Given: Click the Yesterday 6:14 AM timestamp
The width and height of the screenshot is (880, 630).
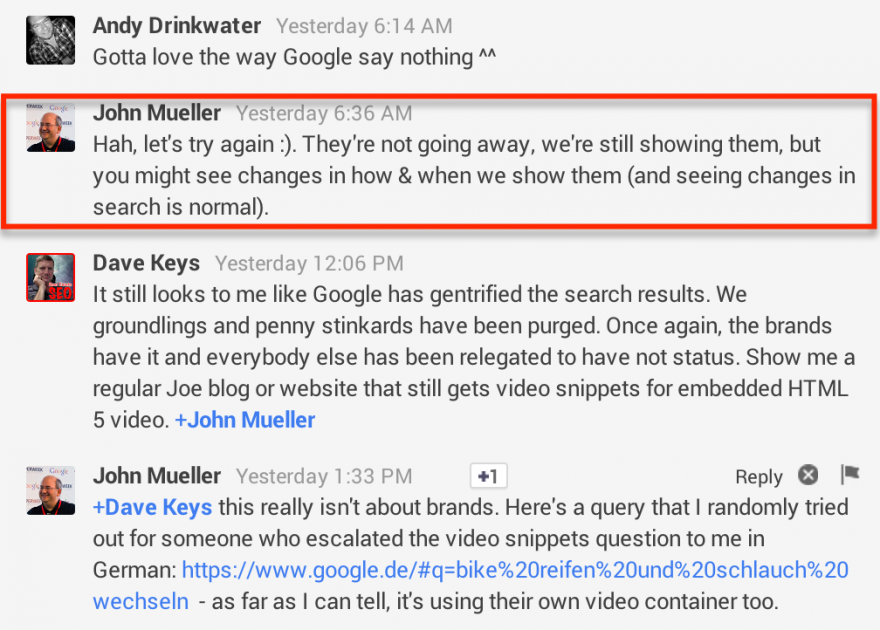Looking at the screenshot, I should coord(364,26).
